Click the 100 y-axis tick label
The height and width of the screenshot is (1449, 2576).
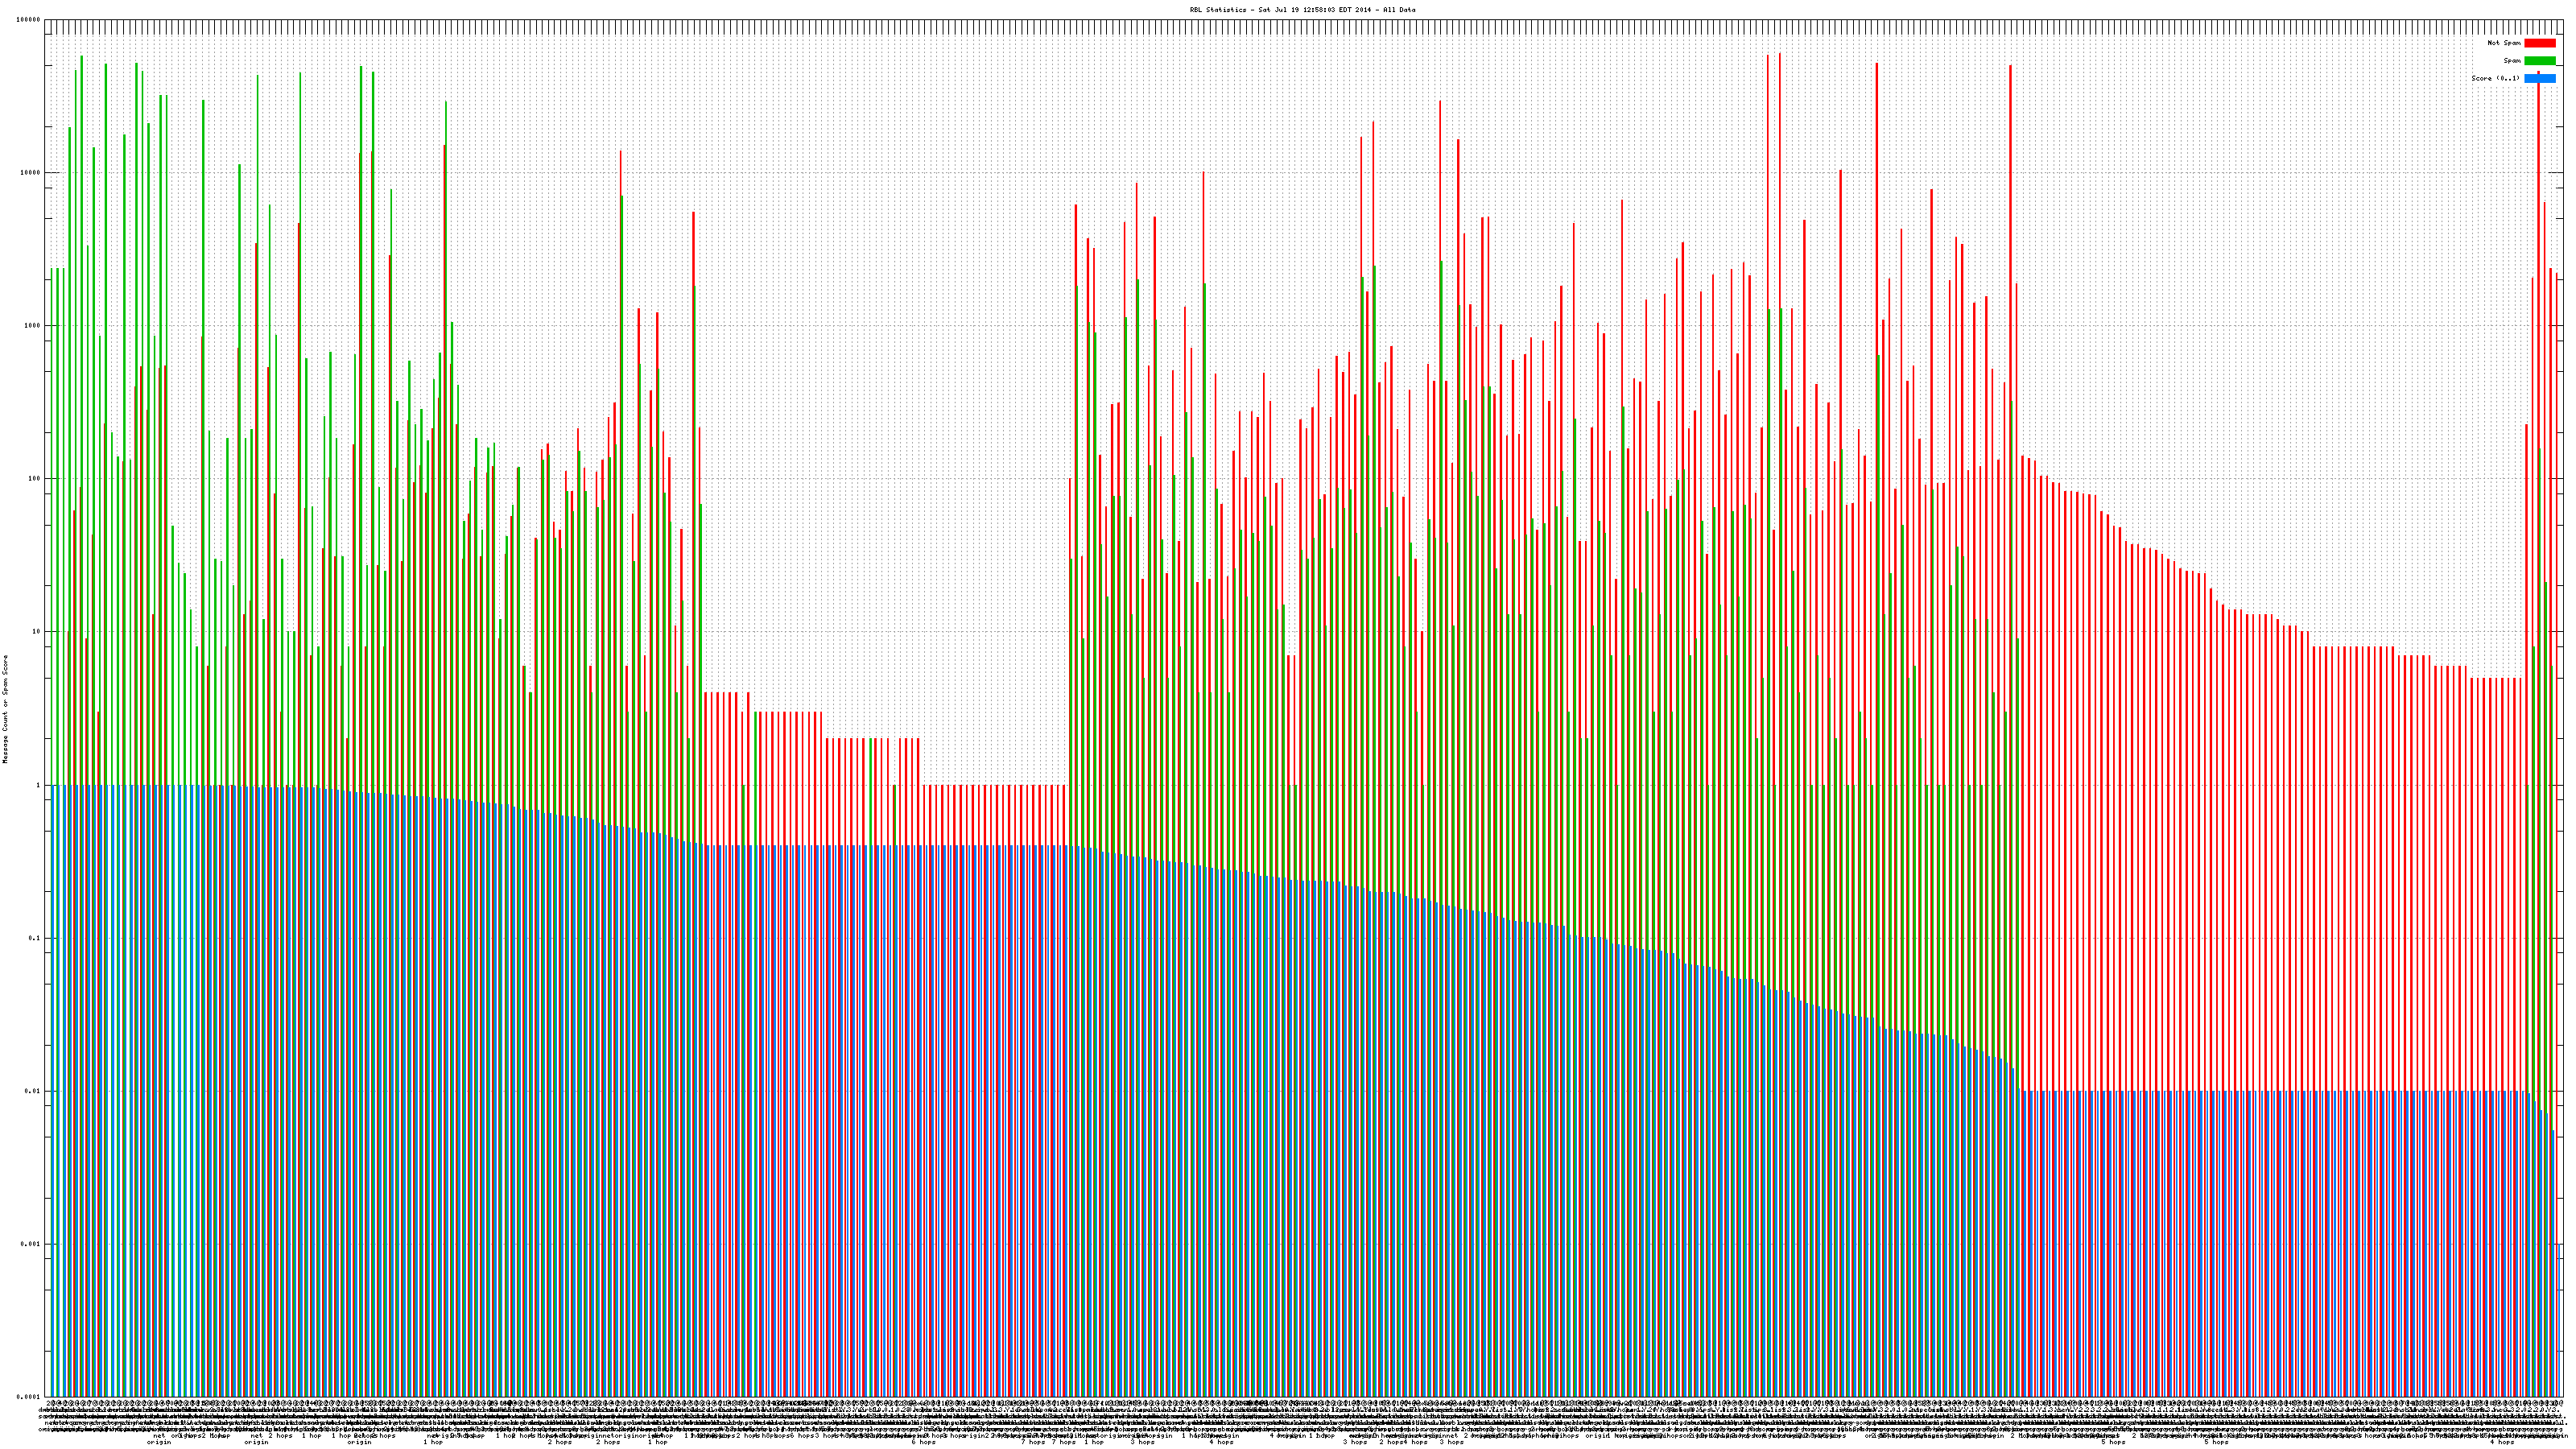pyautogui.click(x=35, y=479)
